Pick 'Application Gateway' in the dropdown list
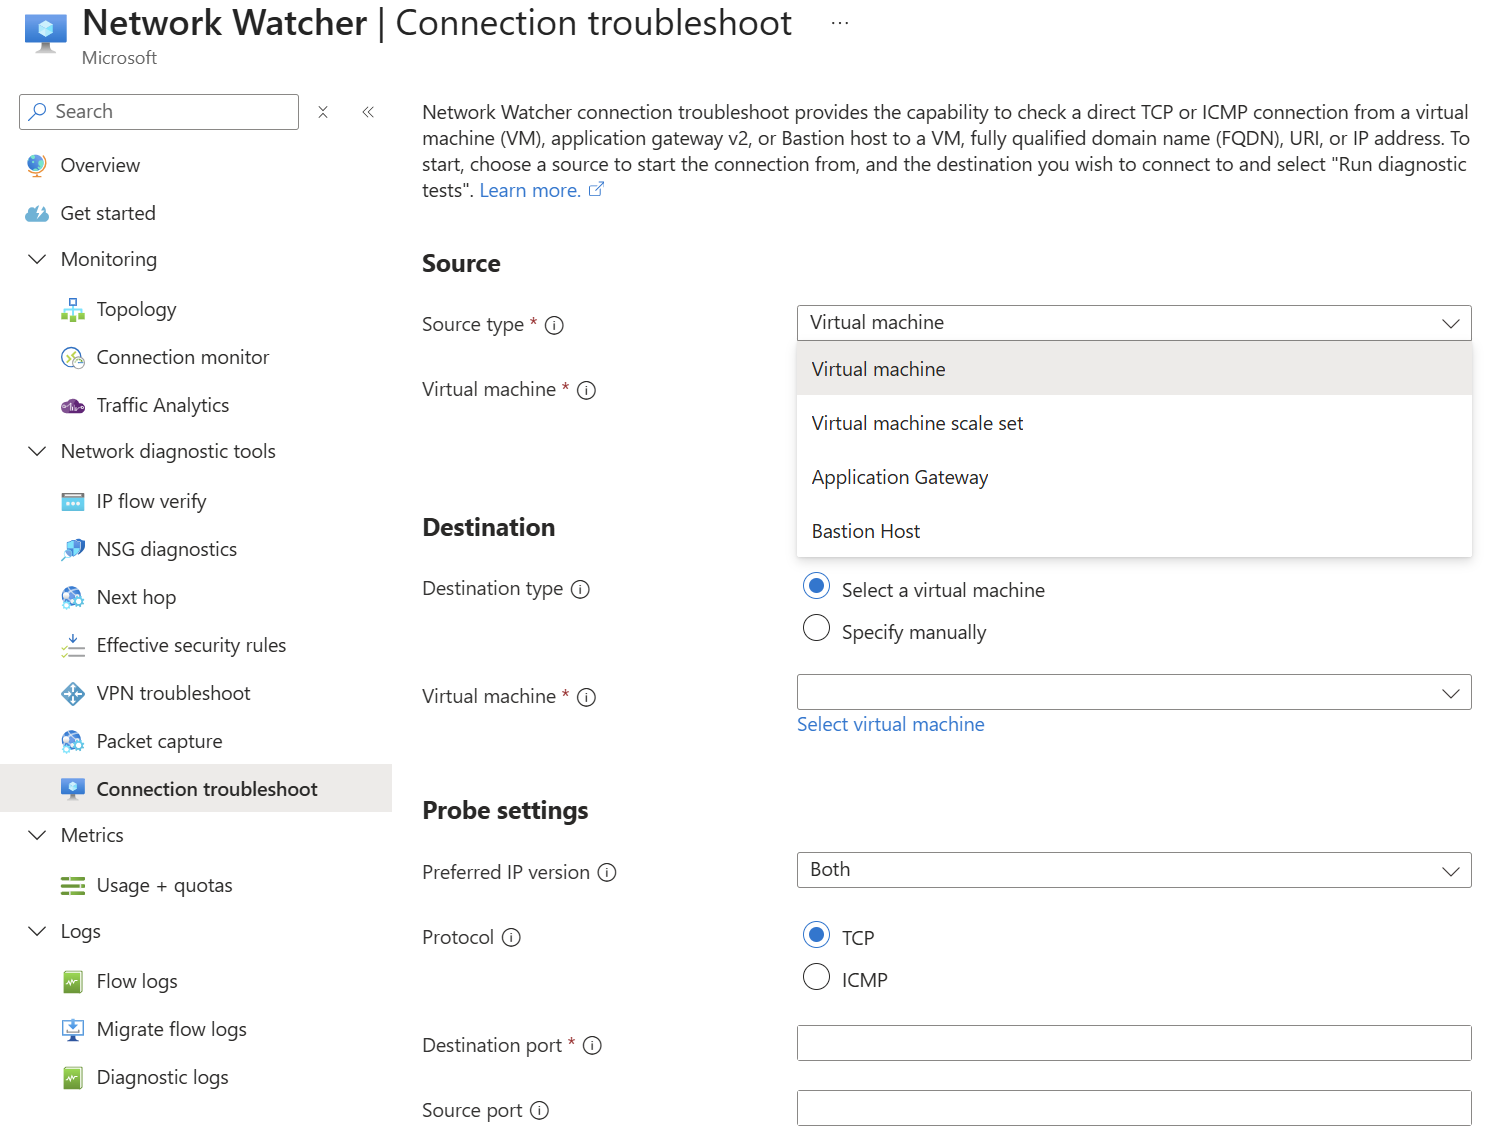Image resolution: width=1504 pixels, height=1144 pixels. click(899, 477)
